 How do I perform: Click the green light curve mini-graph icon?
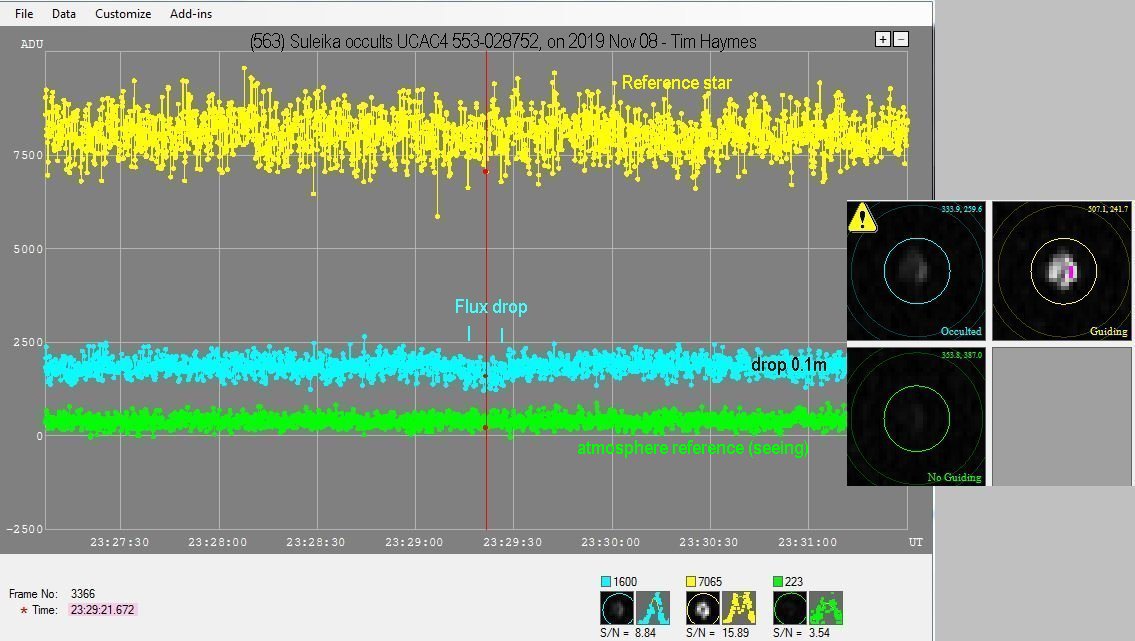pyautogui.click(x=825, y=608)
